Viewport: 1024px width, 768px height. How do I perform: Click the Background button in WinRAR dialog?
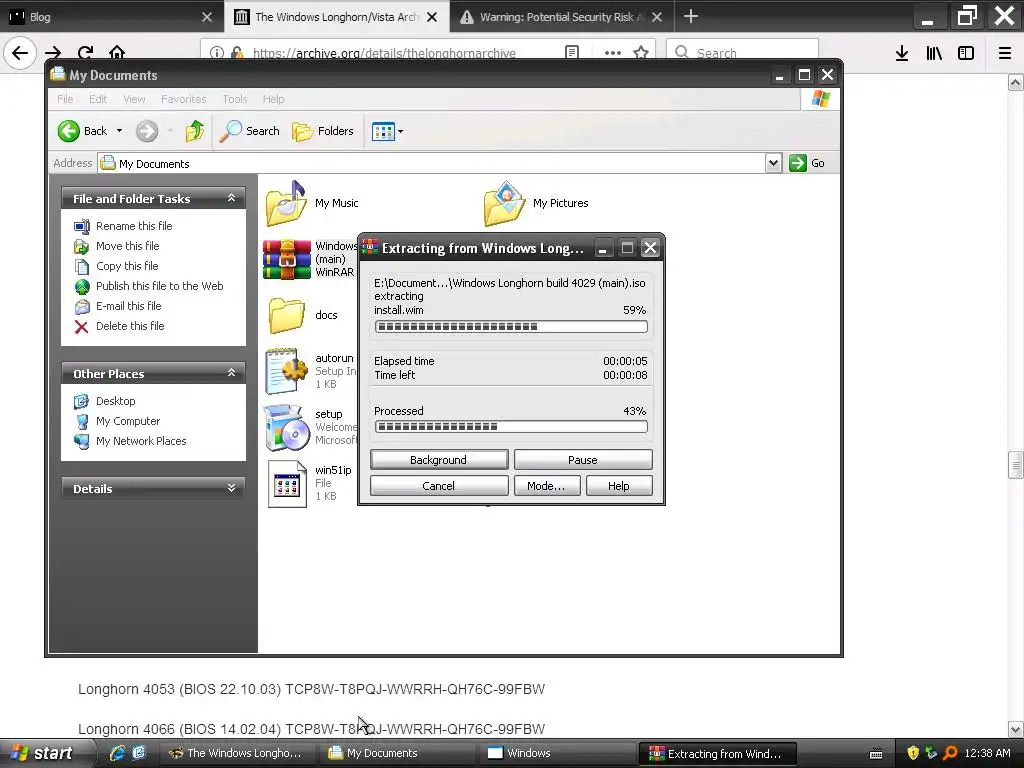[x=439, y=460]
